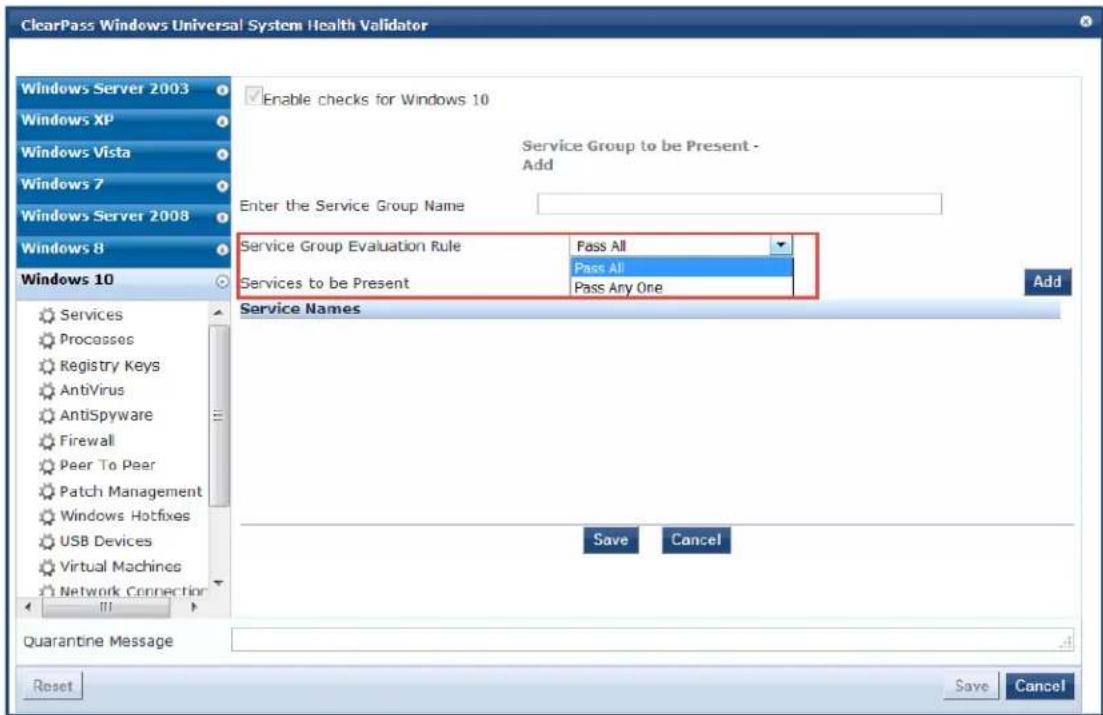Open the Windows XP tab
This screenshot has width=1103, height=715.
[x=123, y=122]
